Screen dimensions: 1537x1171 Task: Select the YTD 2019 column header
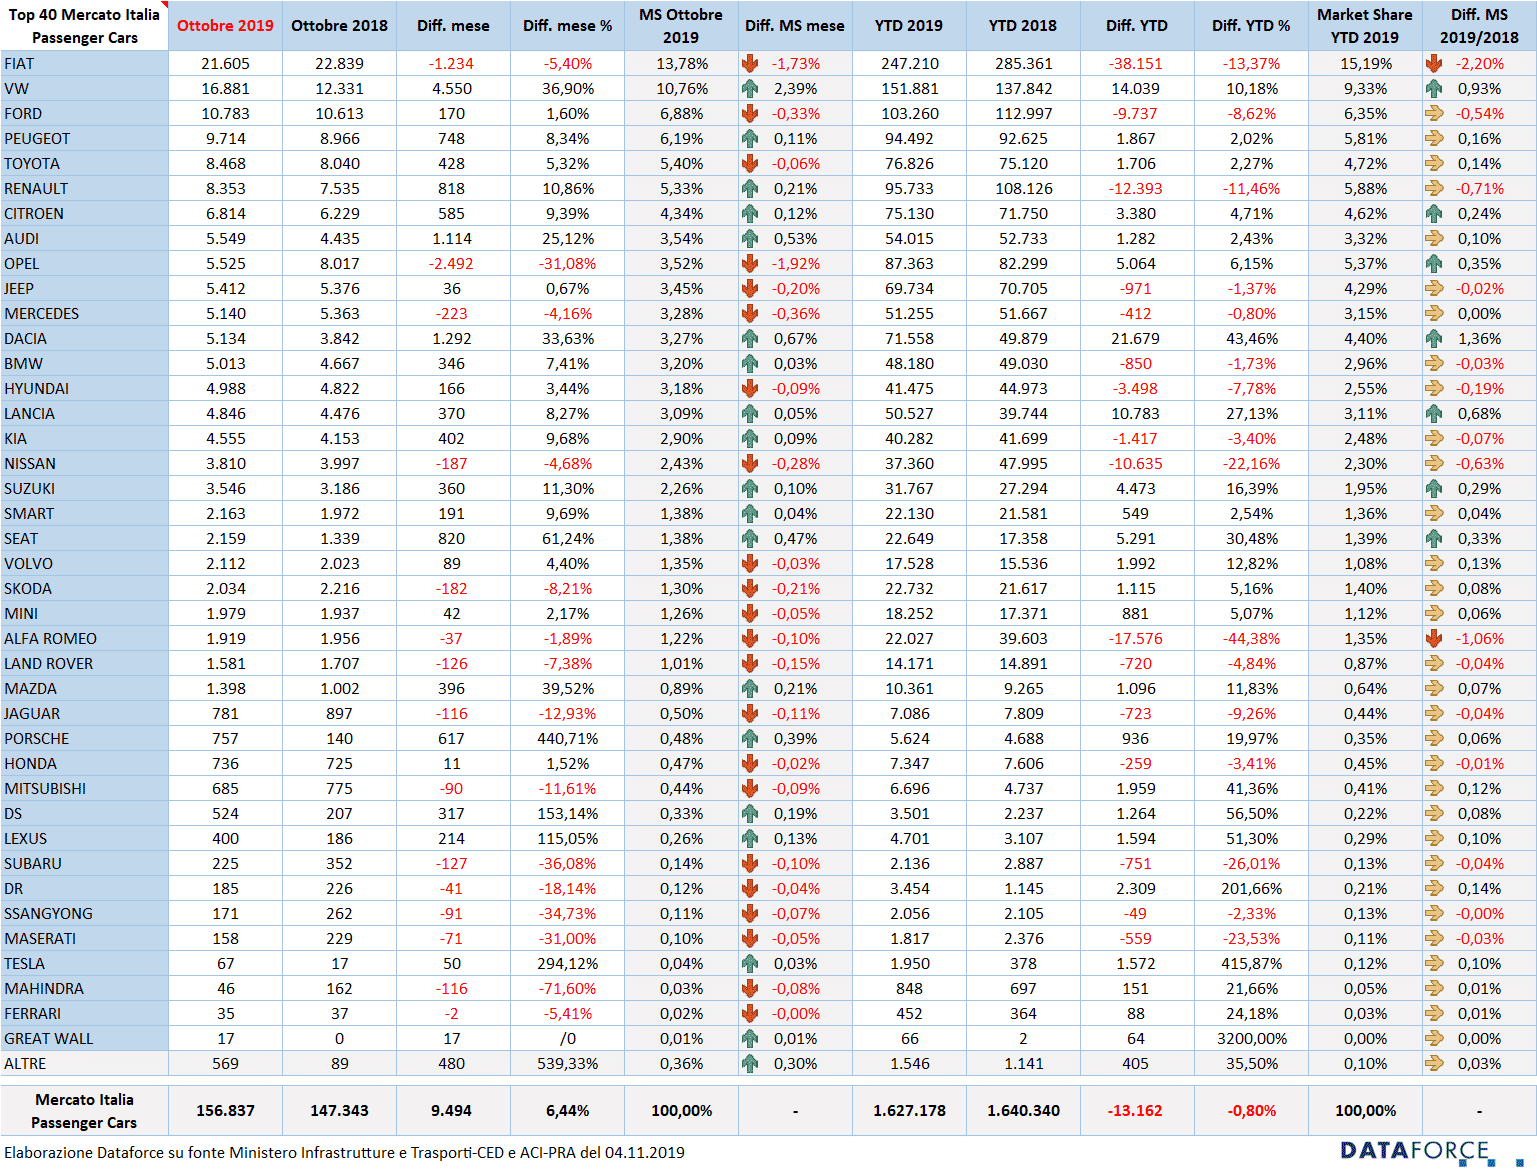point(908,26)
